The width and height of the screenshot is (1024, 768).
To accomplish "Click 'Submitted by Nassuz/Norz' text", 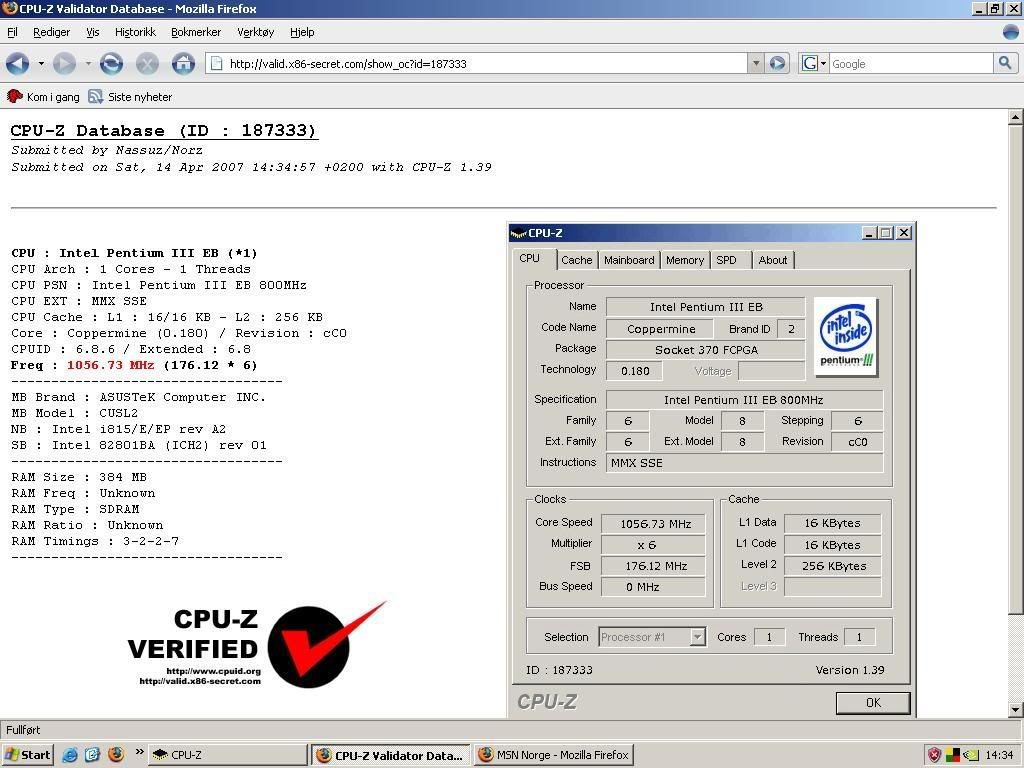I will [107, 150].
